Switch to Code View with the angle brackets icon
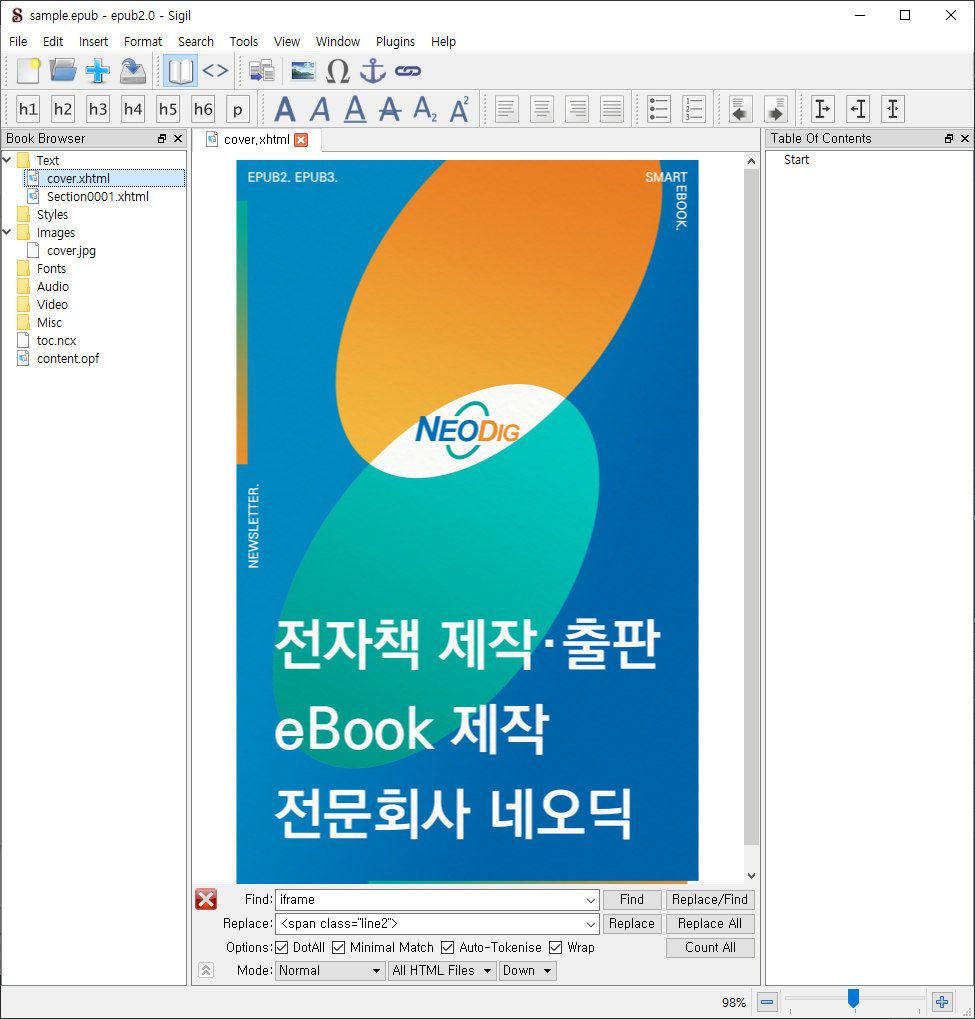The image size is (975, 1019). tap(215, 70)
